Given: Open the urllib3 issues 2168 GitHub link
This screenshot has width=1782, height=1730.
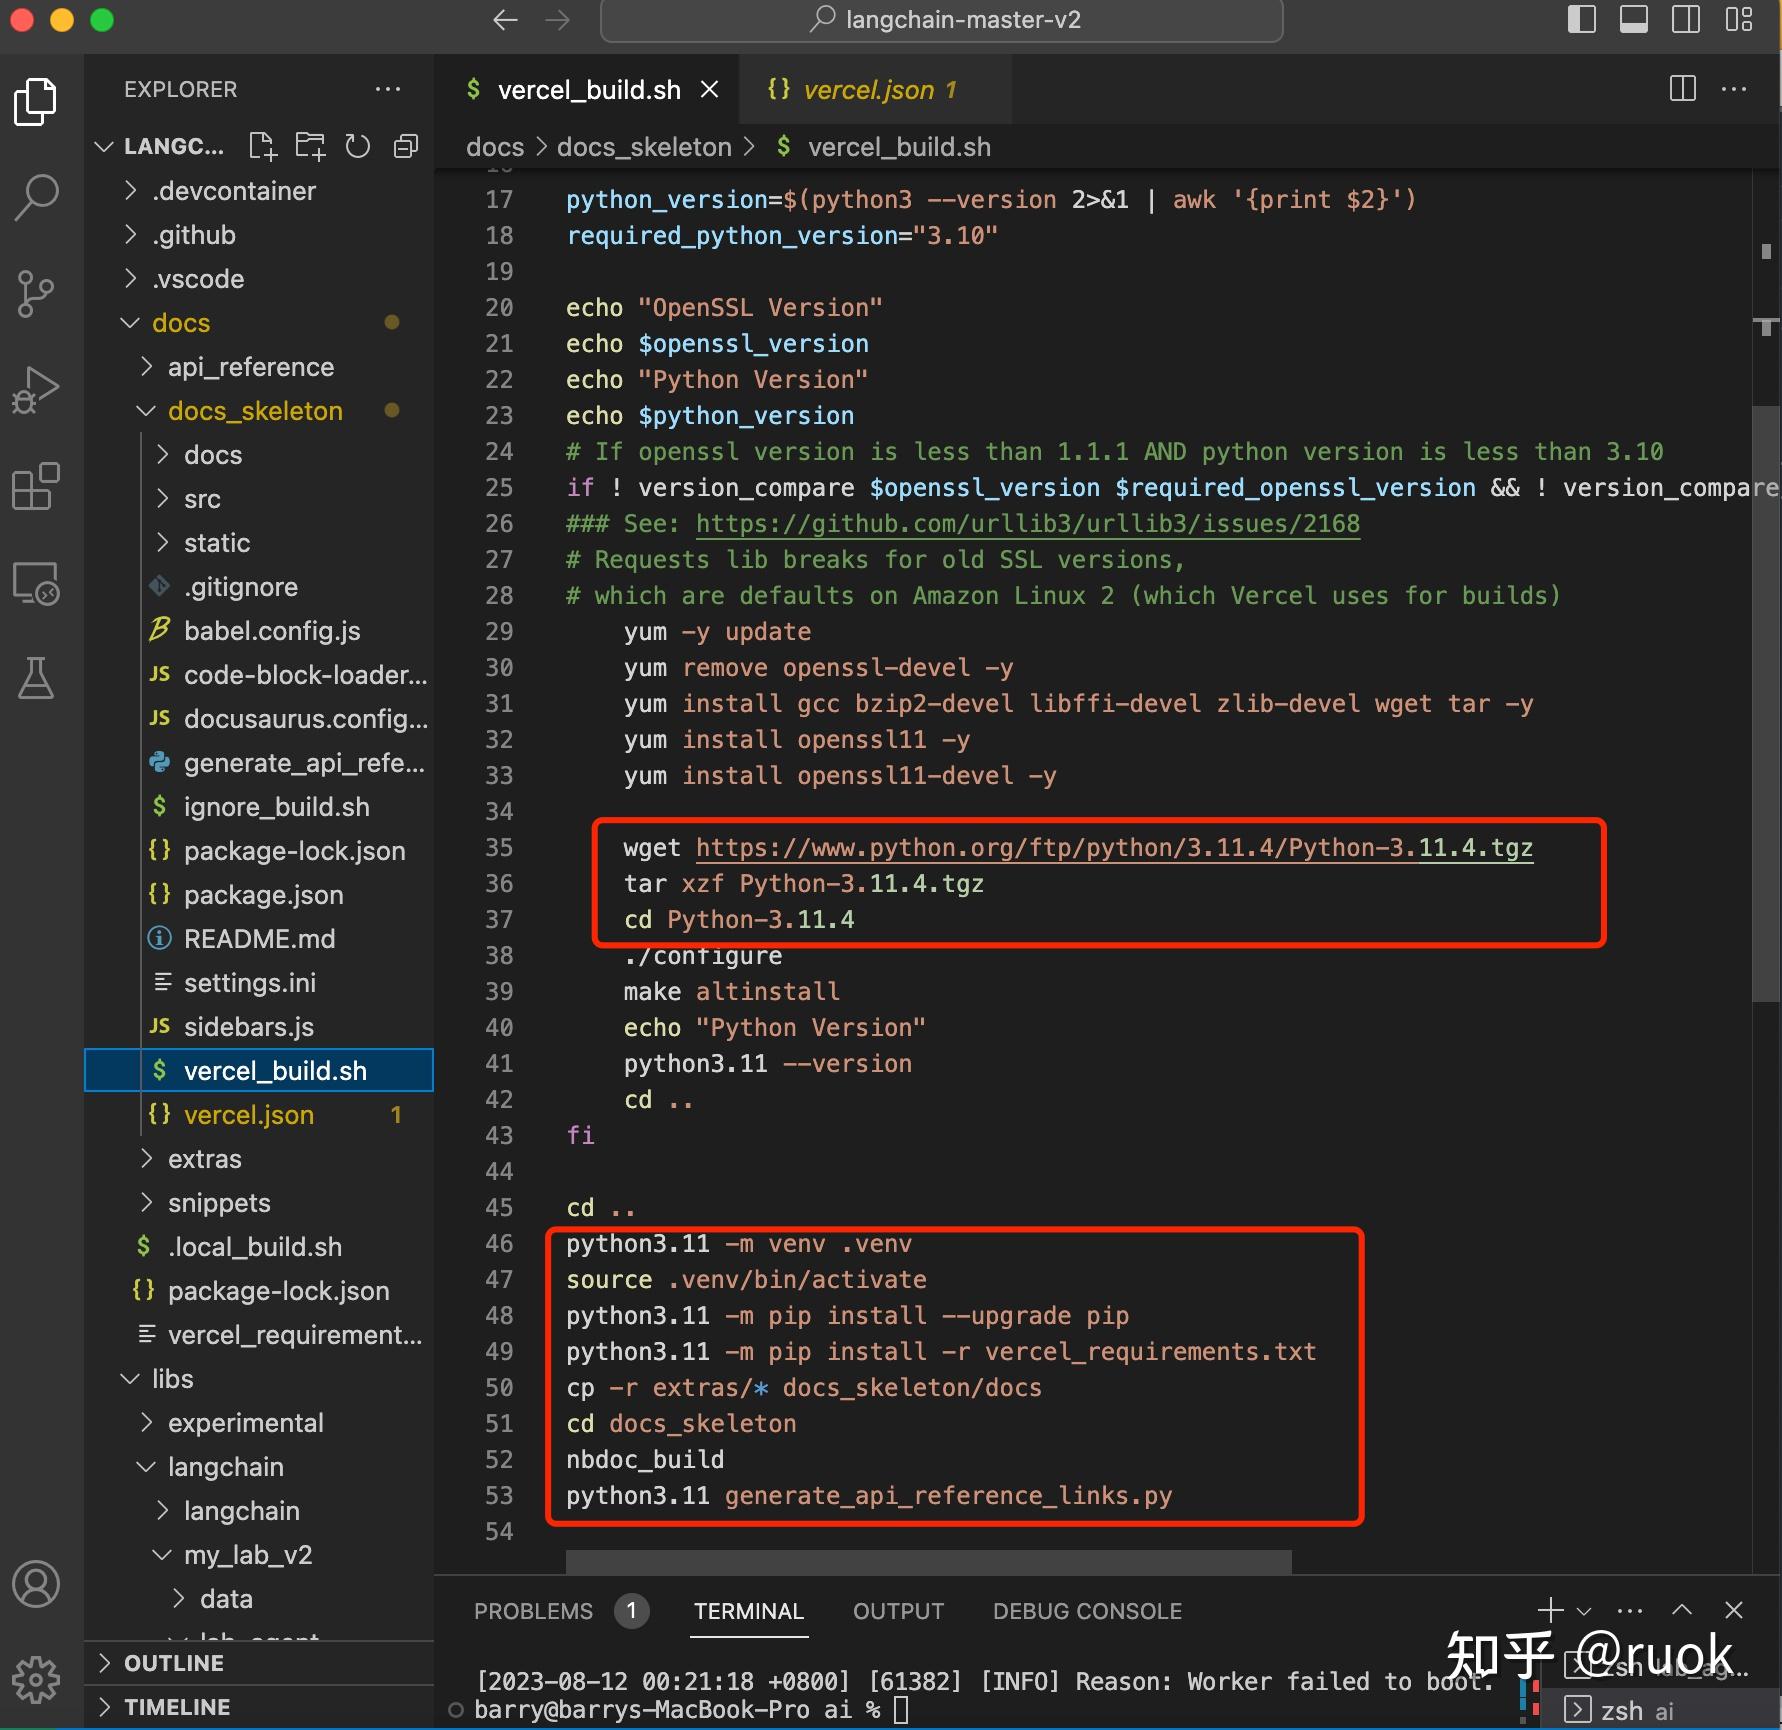Looking at the screenshot, I should tap(1027, 524).
